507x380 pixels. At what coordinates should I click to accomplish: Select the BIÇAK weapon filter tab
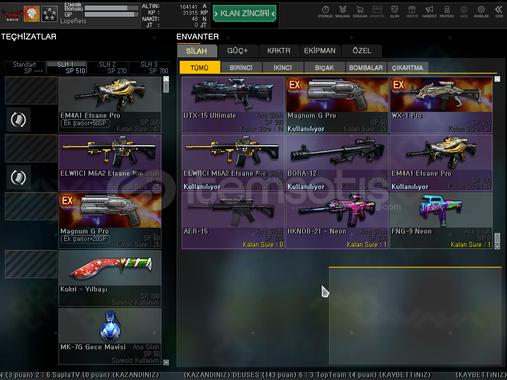324,68
